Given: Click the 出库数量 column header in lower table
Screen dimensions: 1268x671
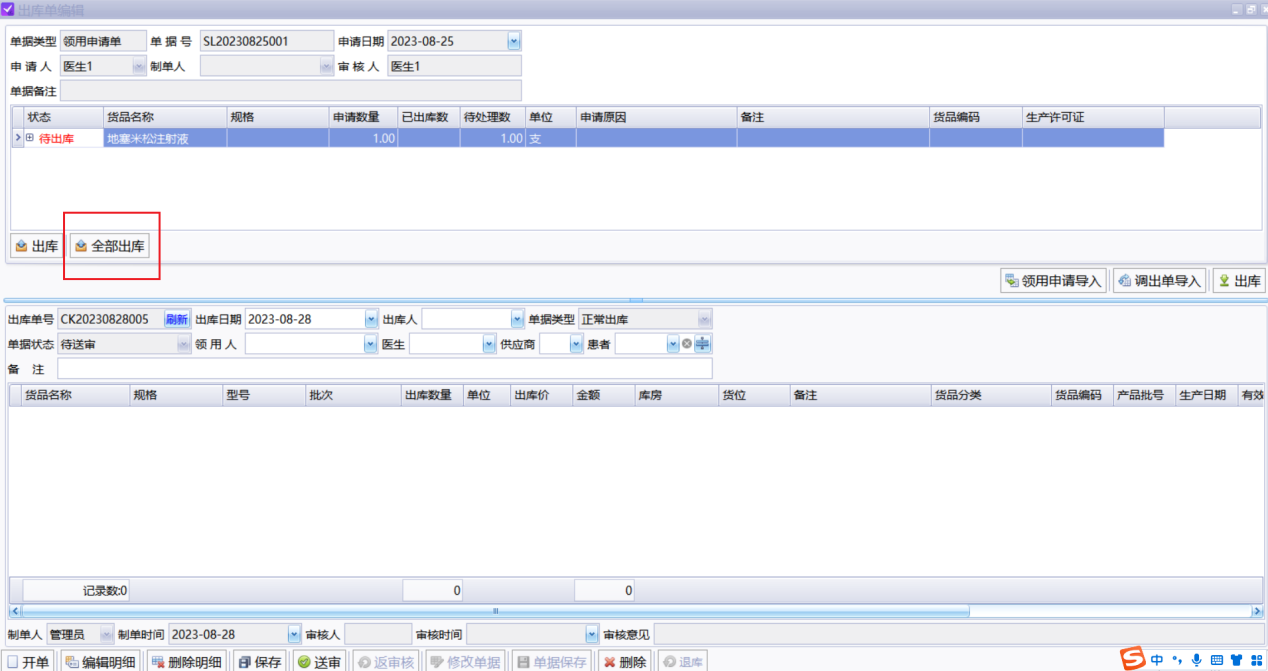Looking at the screenshot, I should coord(433,395).
